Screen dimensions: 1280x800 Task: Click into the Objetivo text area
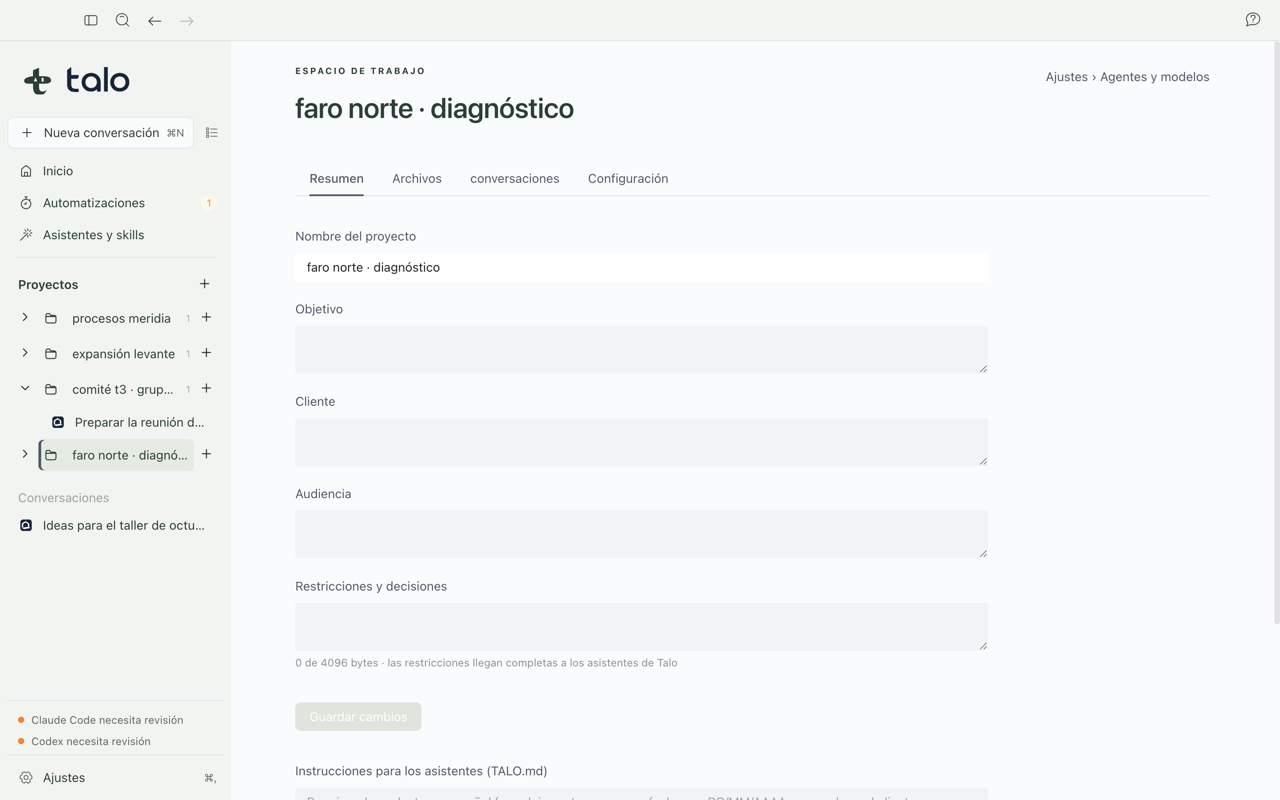tap(641, 350)
